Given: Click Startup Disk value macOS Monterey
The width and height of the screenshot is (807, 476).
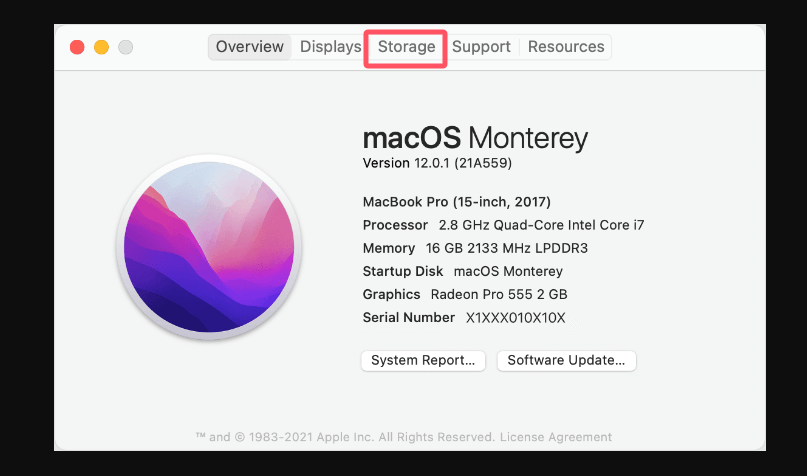Looking at the screenshot, I should pos(508,271).
